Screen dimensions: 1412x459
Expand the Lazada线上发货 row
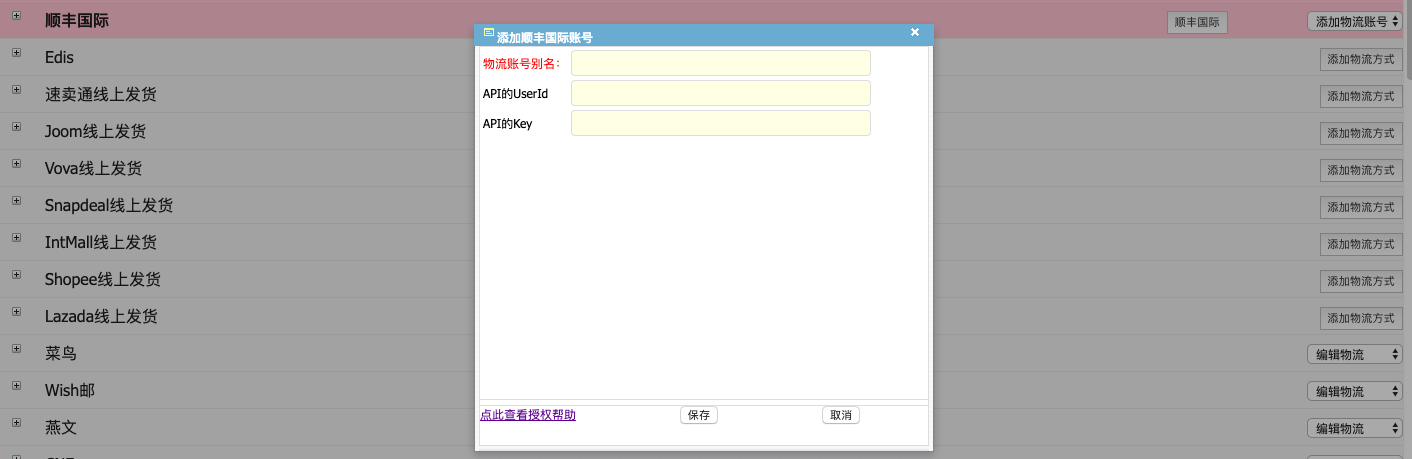16,312
